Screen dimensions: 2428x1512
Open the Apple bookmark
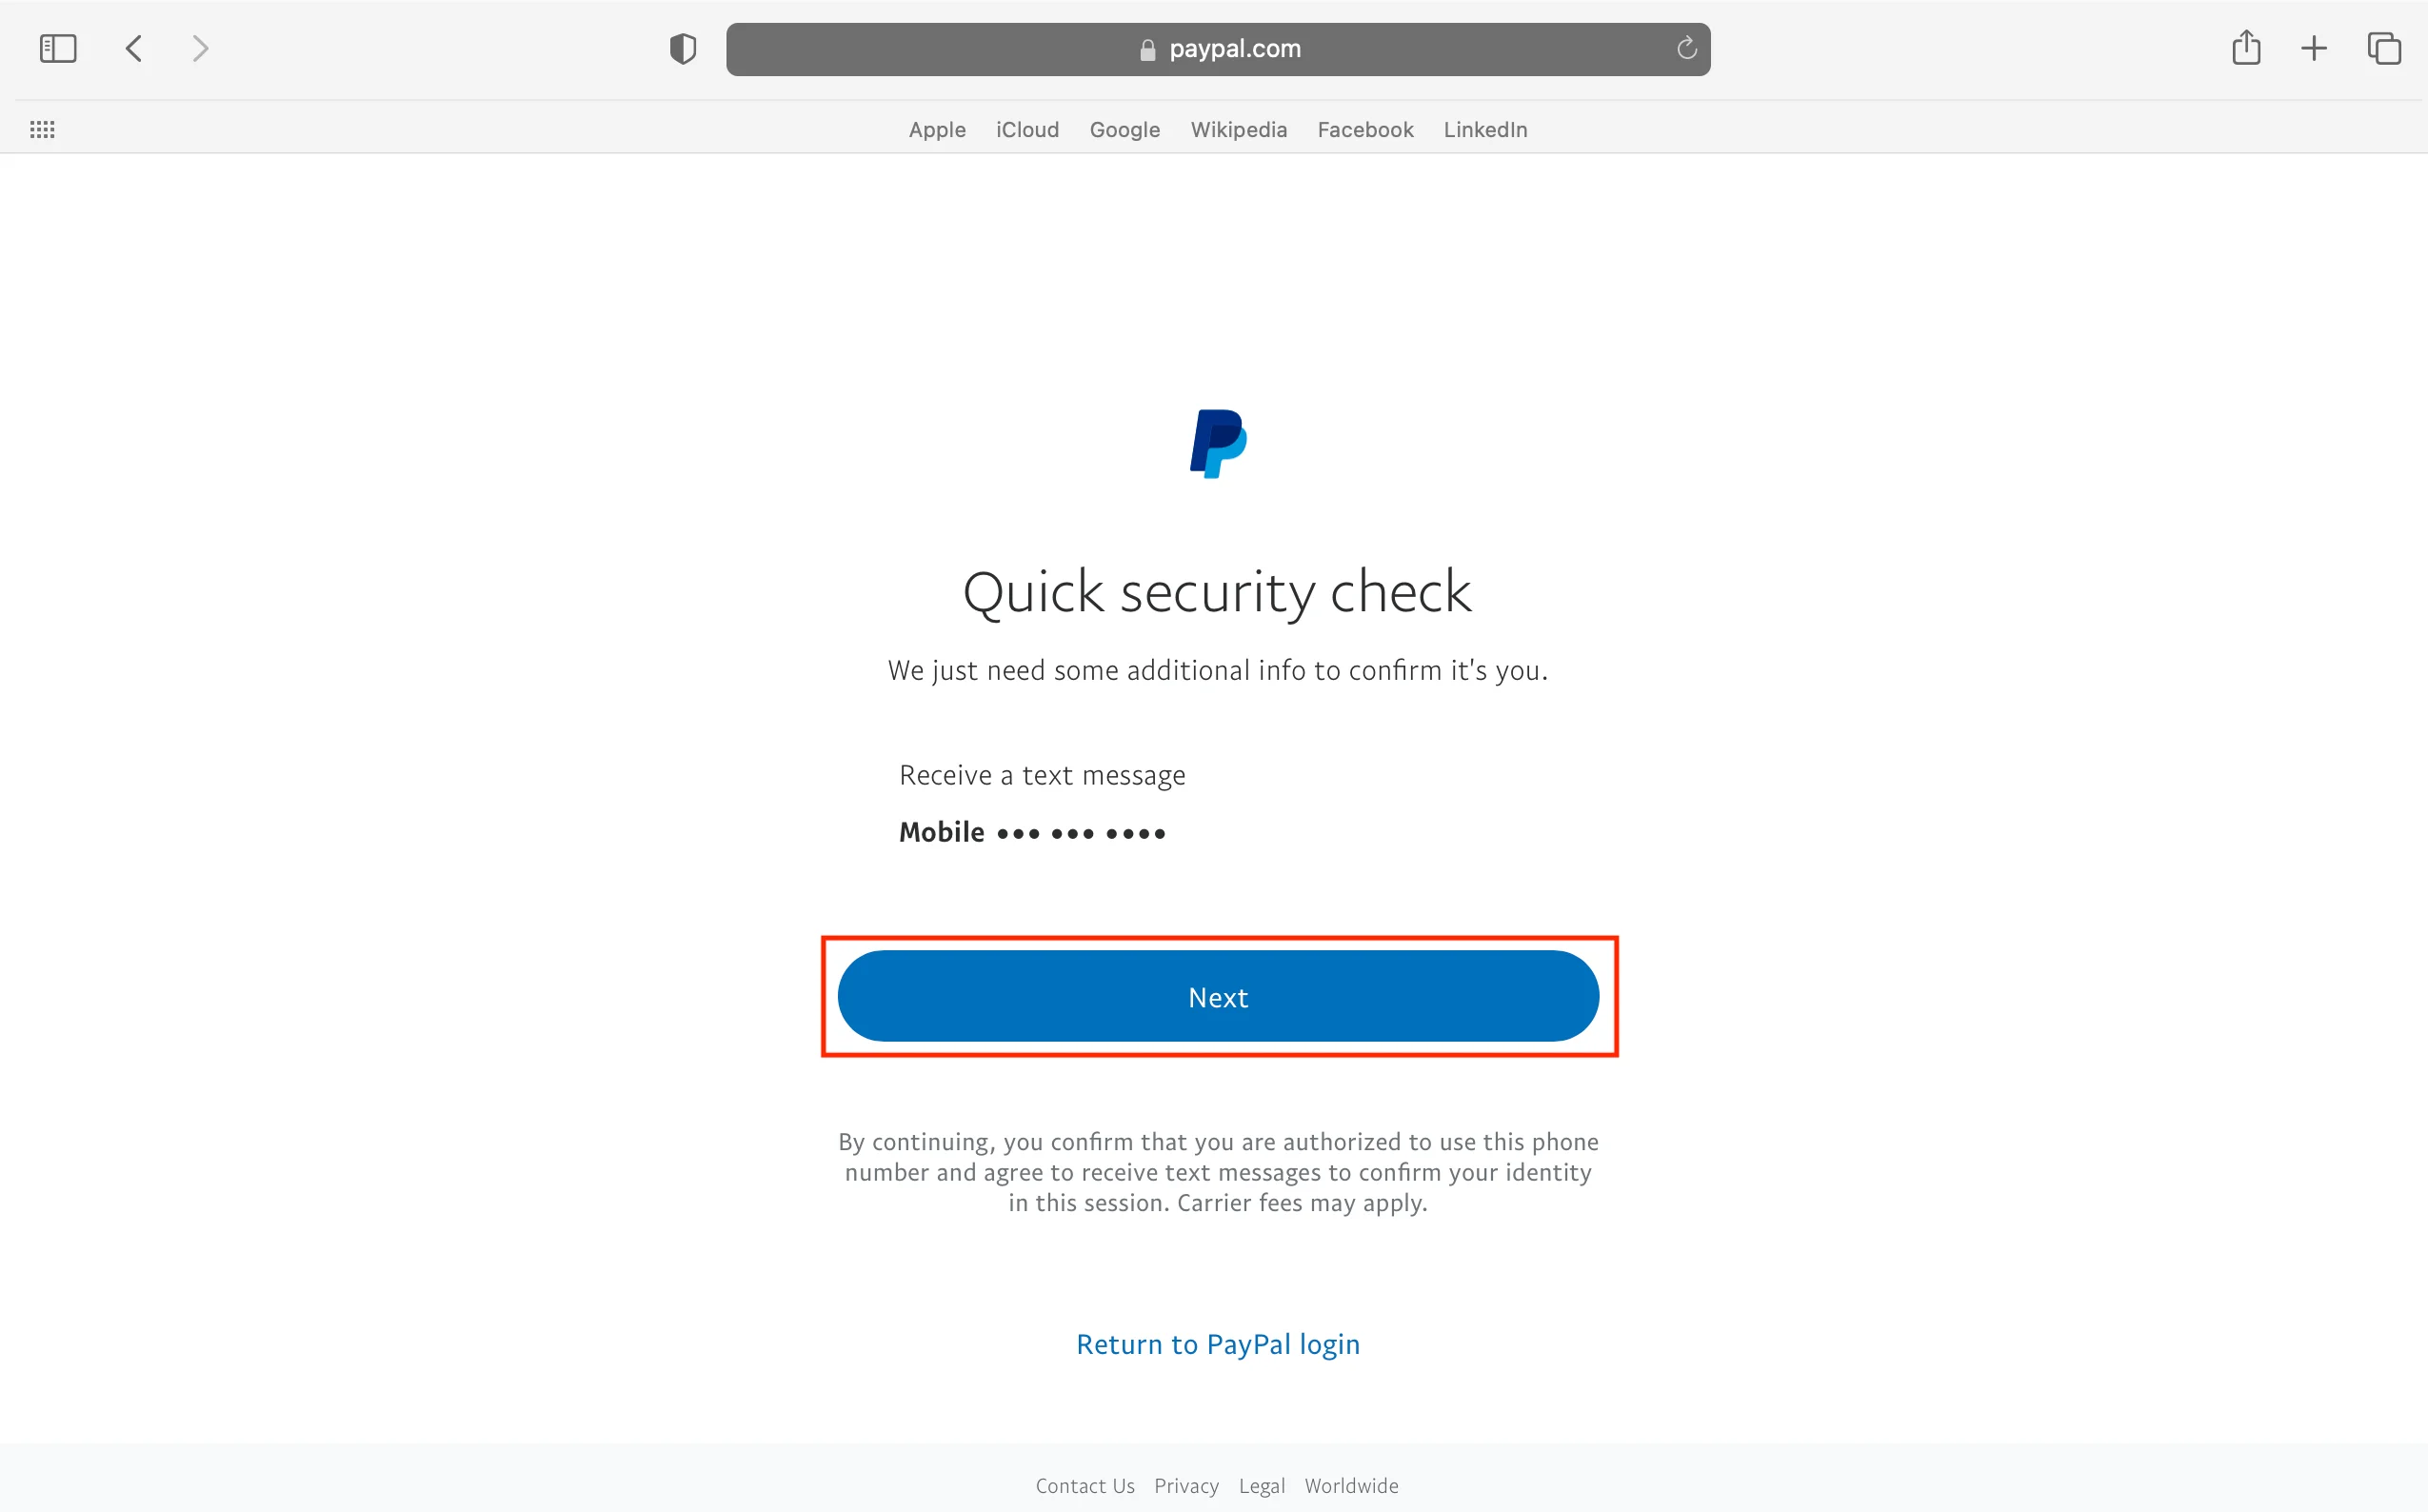[x=937, y=130]
